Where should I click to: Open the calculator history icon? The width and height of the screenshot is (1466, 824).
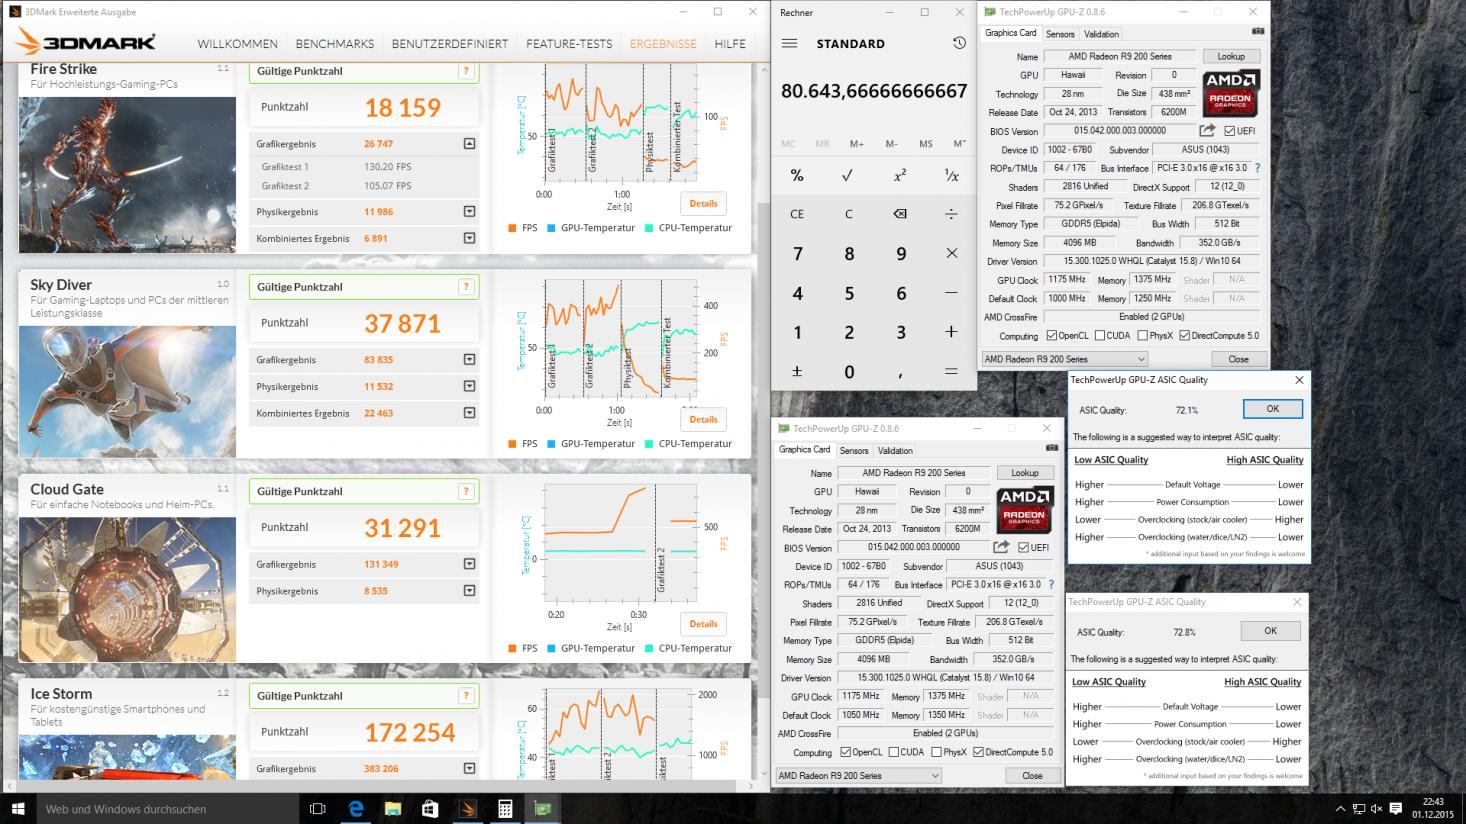[x=959, y=43]
